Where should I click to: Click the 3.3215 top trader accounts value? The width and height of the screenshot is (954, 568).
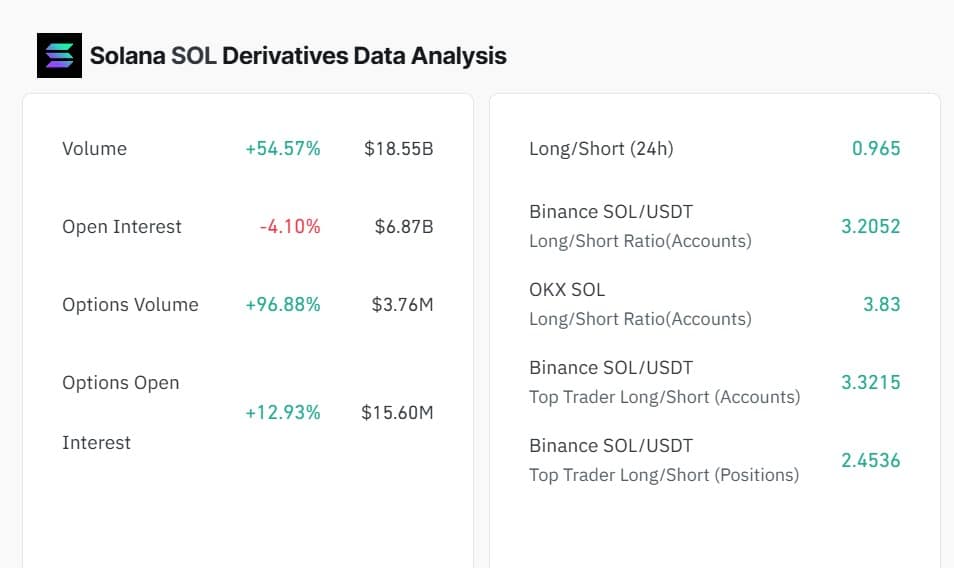[870, 383]
